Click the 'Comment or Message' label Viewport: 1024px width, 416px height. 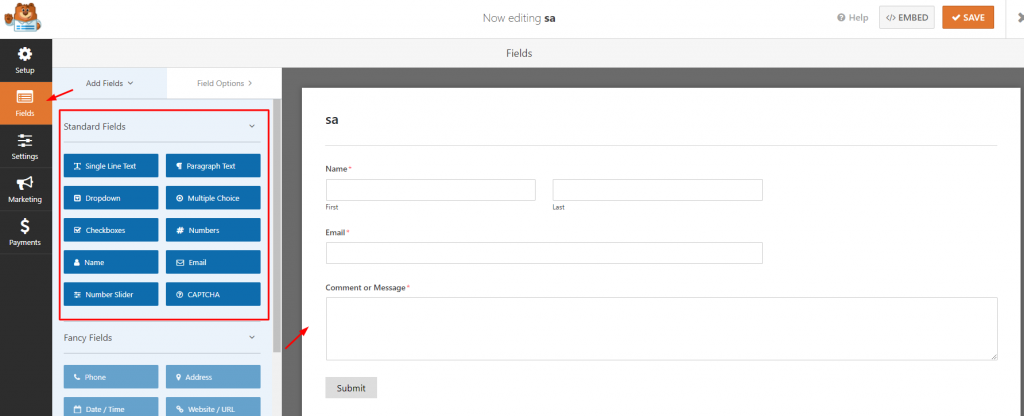coord(367,287)
